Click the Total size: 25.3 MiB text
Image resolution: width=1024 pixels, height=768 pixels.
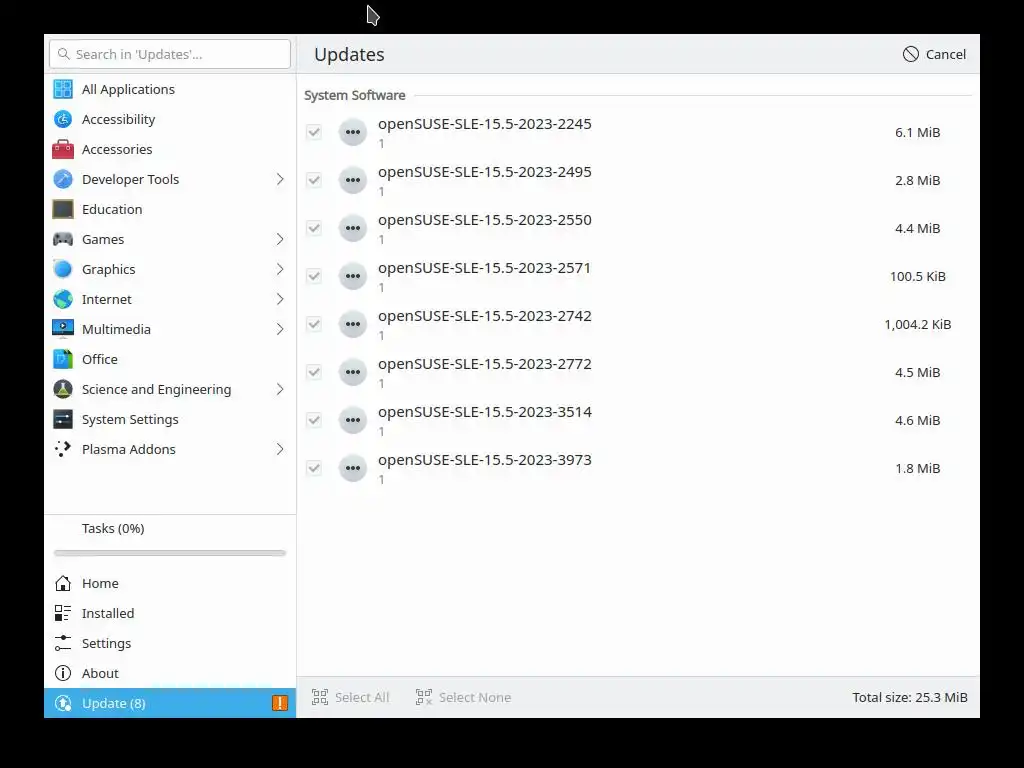click(910, 697)
